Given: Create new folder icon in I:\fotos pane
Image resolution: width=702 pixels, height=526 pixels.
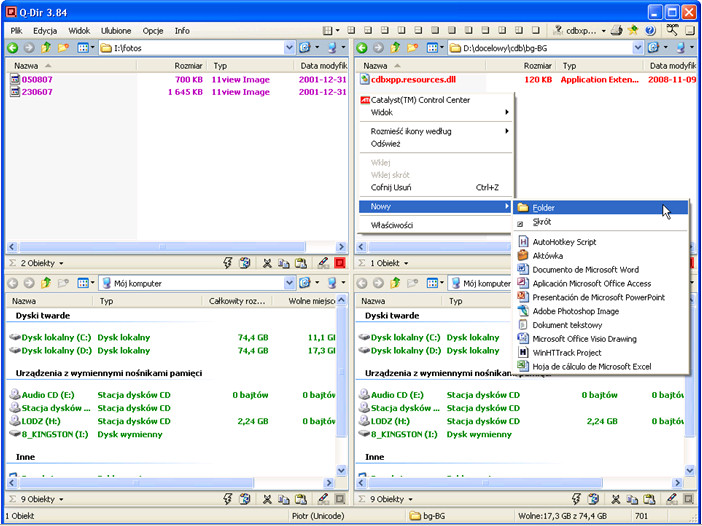Looking at the screenshot, I should (63, 47).
